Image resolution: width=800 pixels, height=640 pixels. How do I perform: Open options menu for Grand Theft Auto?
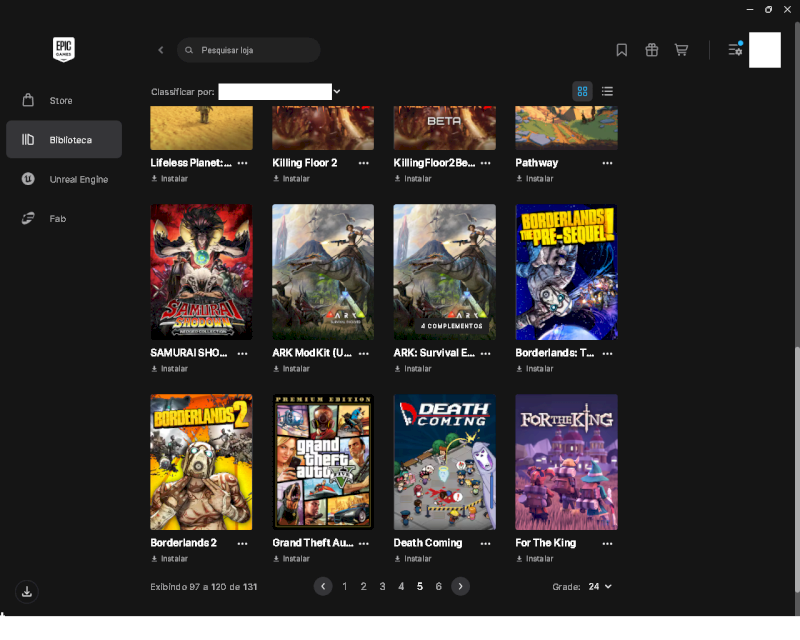point(364,544)
